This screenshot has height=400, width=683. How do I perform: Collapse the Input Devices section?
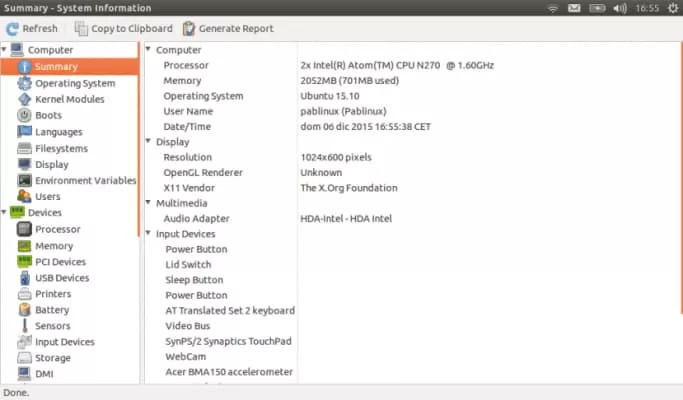tap(149, 234)
